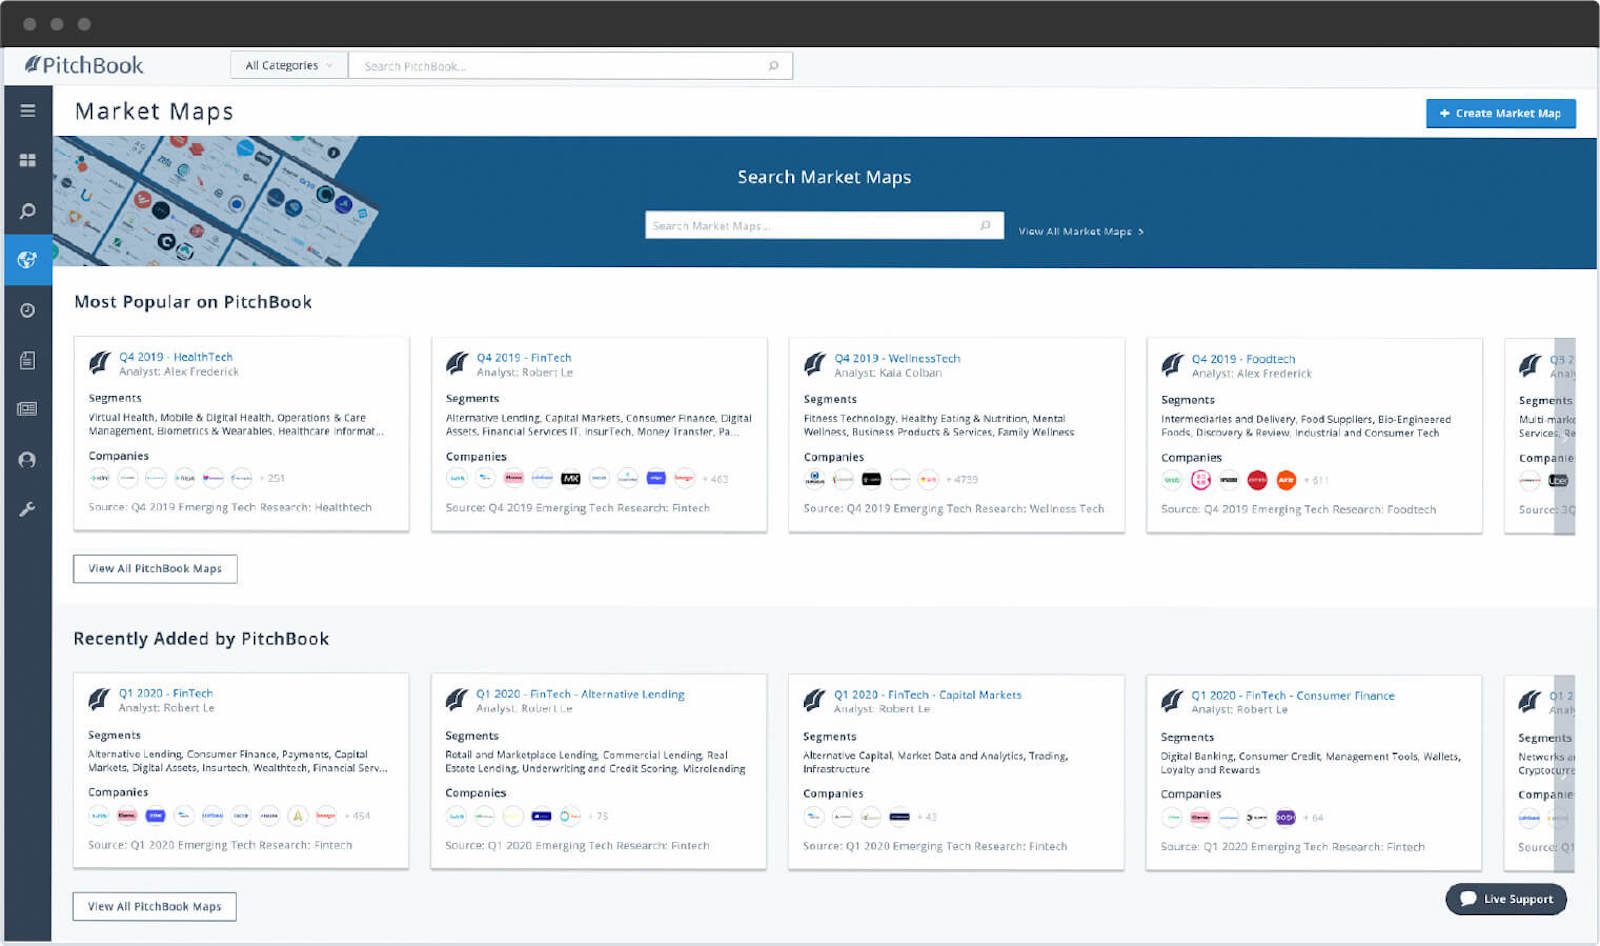
Task: Click View All Market Maps link
Action: (1081, 231)
